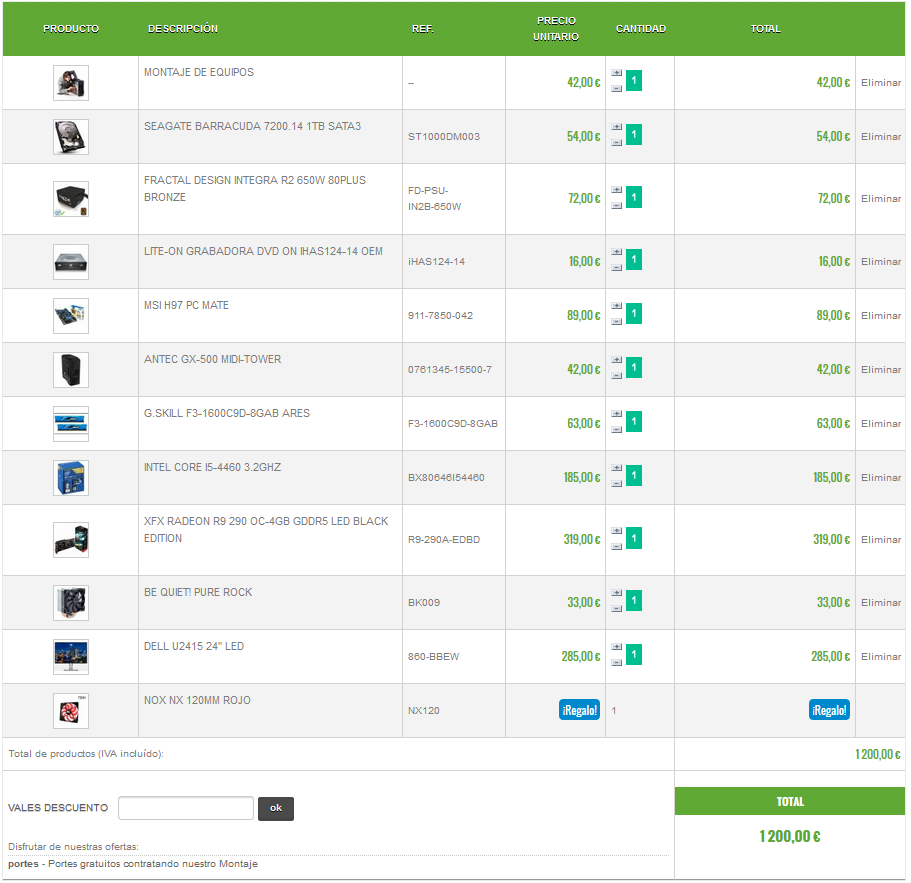Click the ¡Regalo! badge in total column
The width and height of the screenshot is (911, 883).
829,710
